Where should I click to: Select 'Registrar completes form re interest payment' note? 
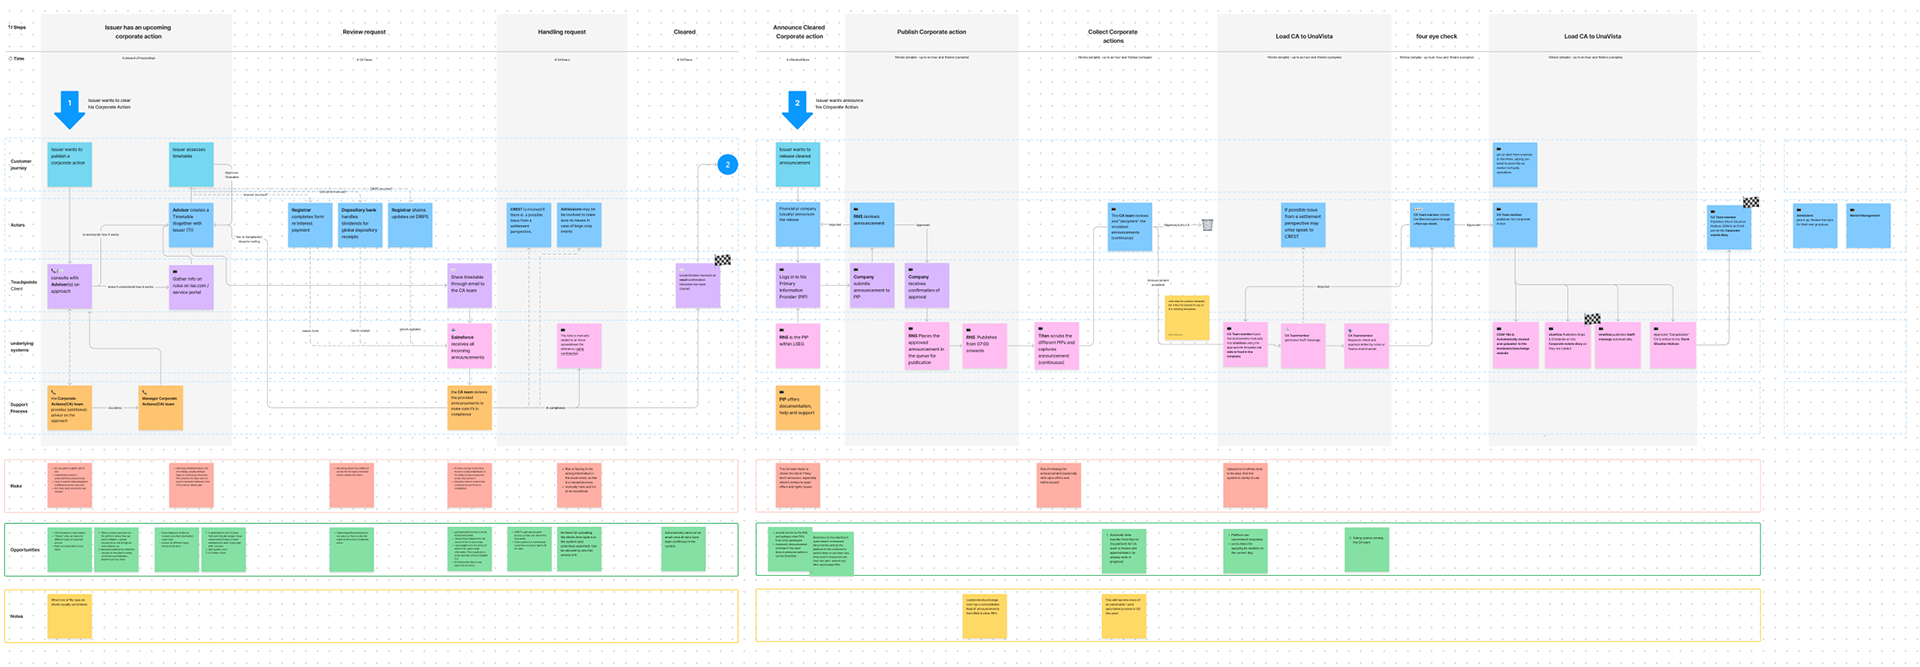pos(310,225)
